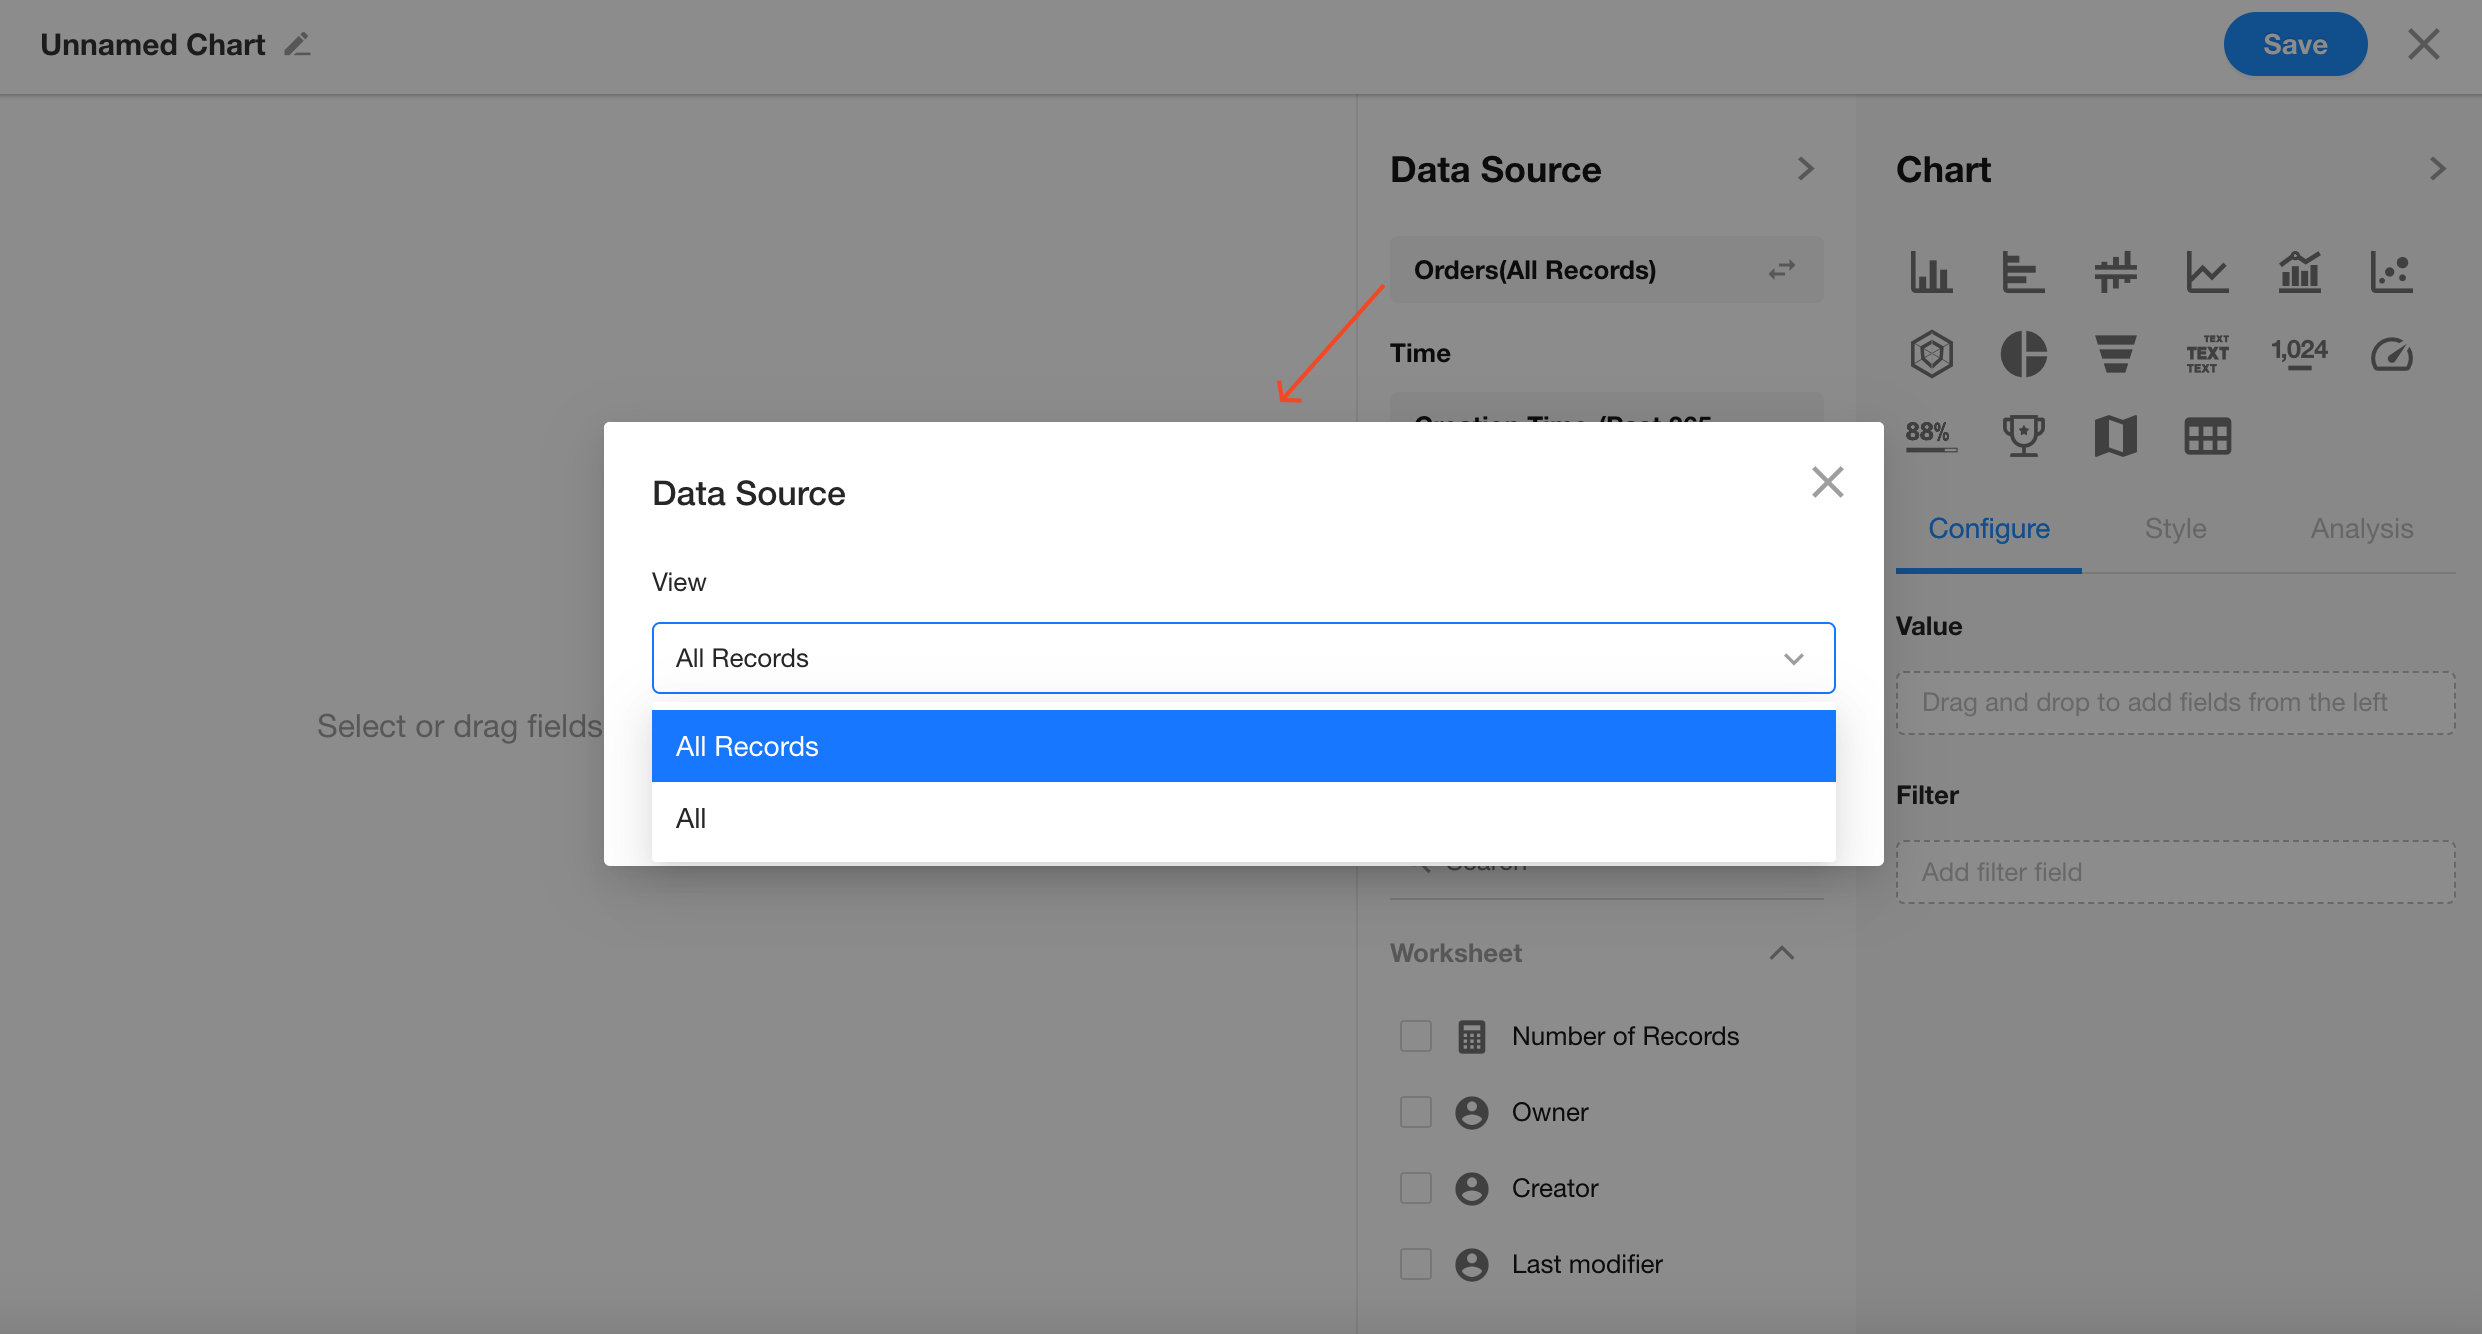
Task: Switch to the Style tab
Action: 2175,528
